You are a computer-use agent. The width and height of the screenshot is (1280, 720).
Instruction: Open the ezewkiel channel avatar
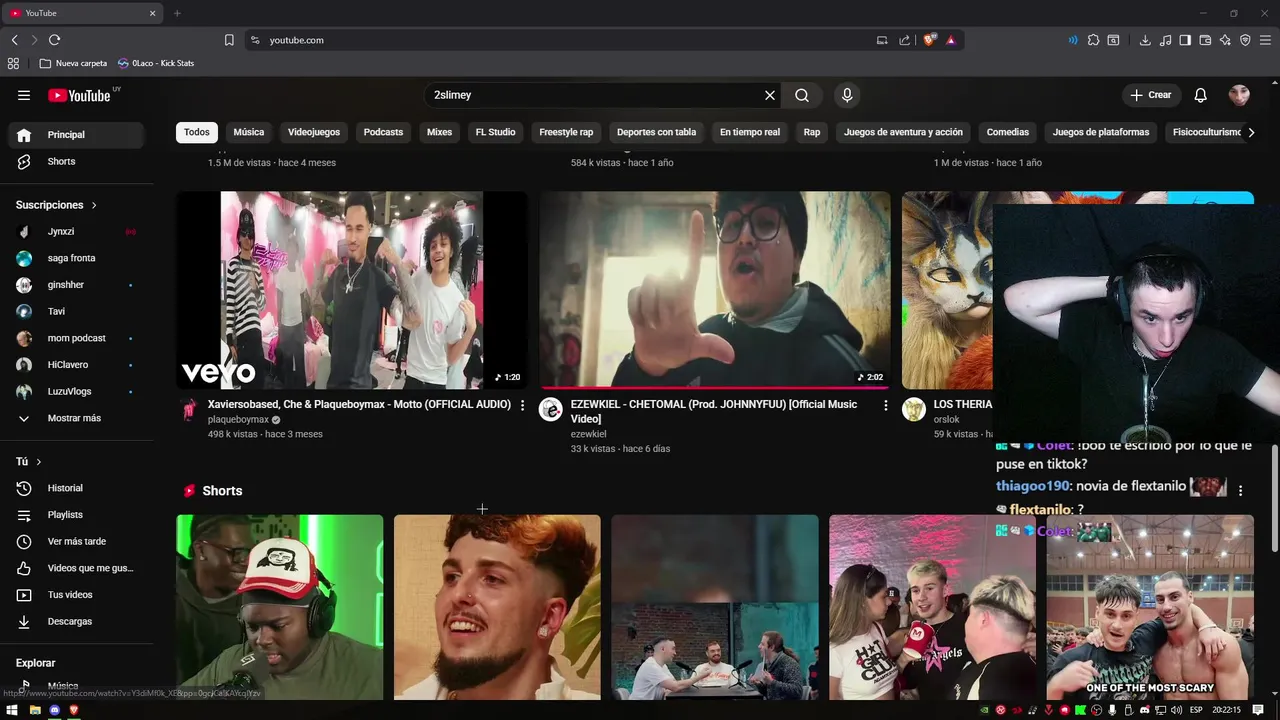[551, 409]
